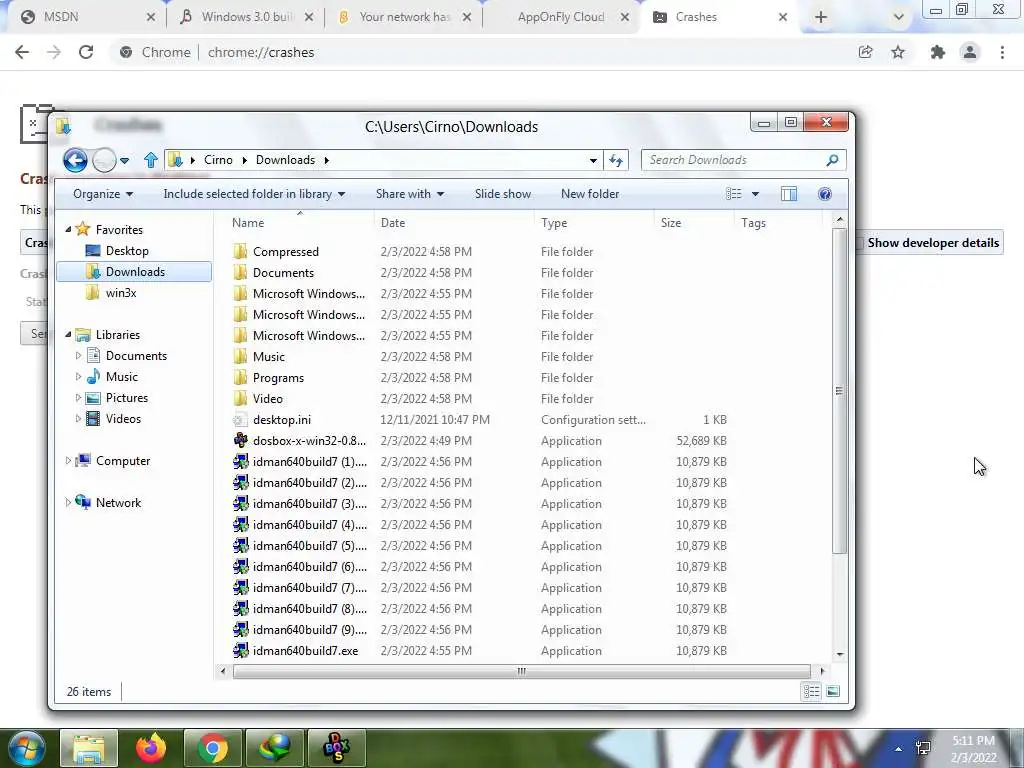1024x768 pixels.
Task: Switch to the Windows 3.0 build tab
Action: pos(246,17)
